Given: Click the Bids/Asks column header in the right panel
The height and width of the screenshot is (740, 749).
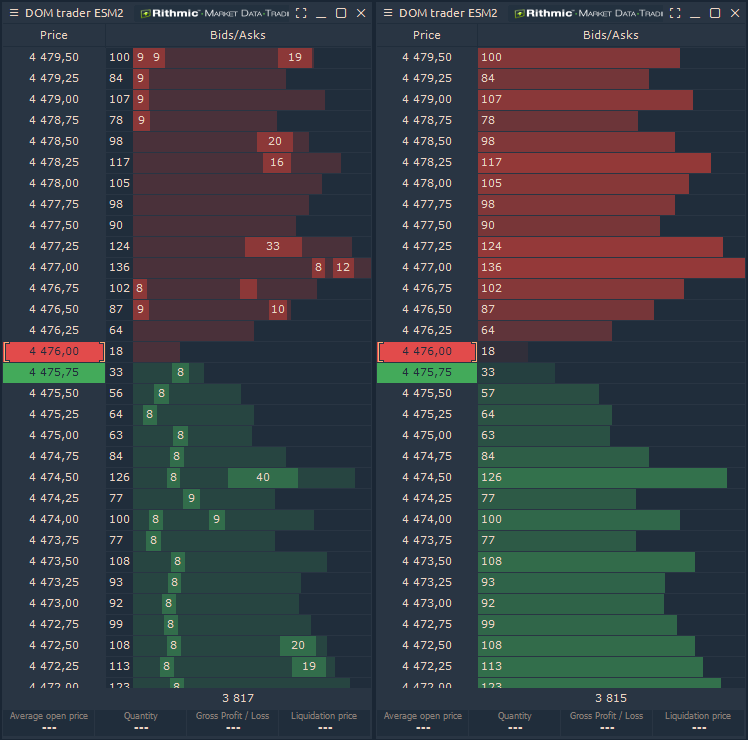Looking at the screenshot, I should pyautogui.click(x=611, y=35).
